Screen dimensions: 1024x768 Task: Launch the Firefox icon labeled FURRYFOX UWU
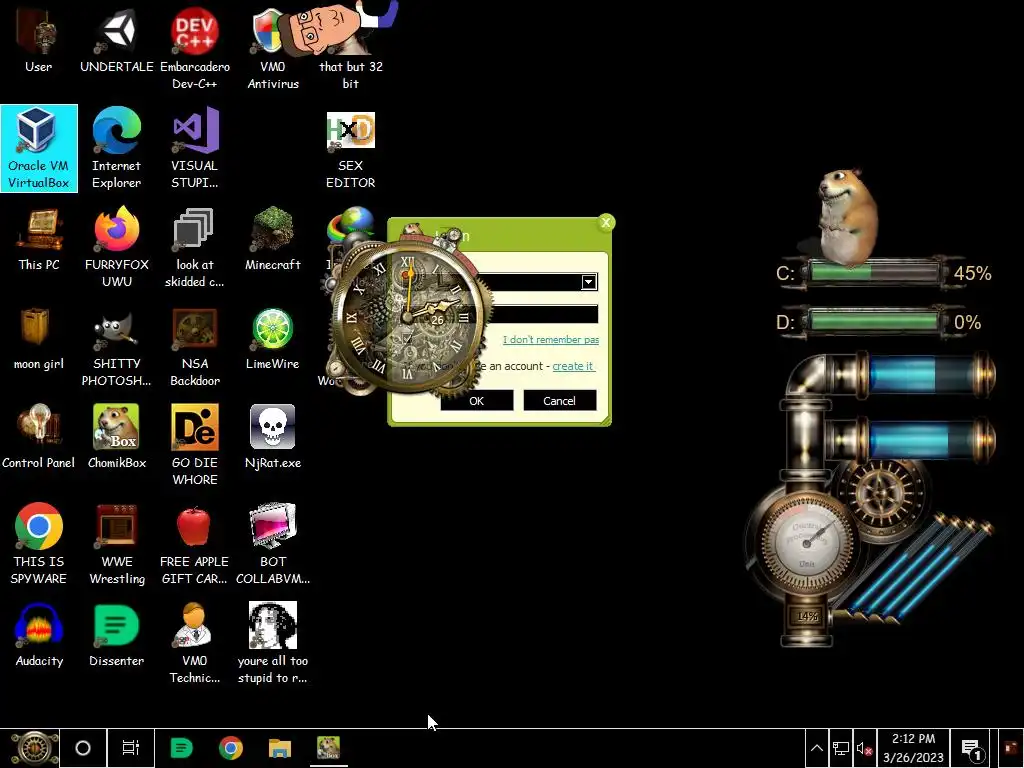(x=116, y=247)
